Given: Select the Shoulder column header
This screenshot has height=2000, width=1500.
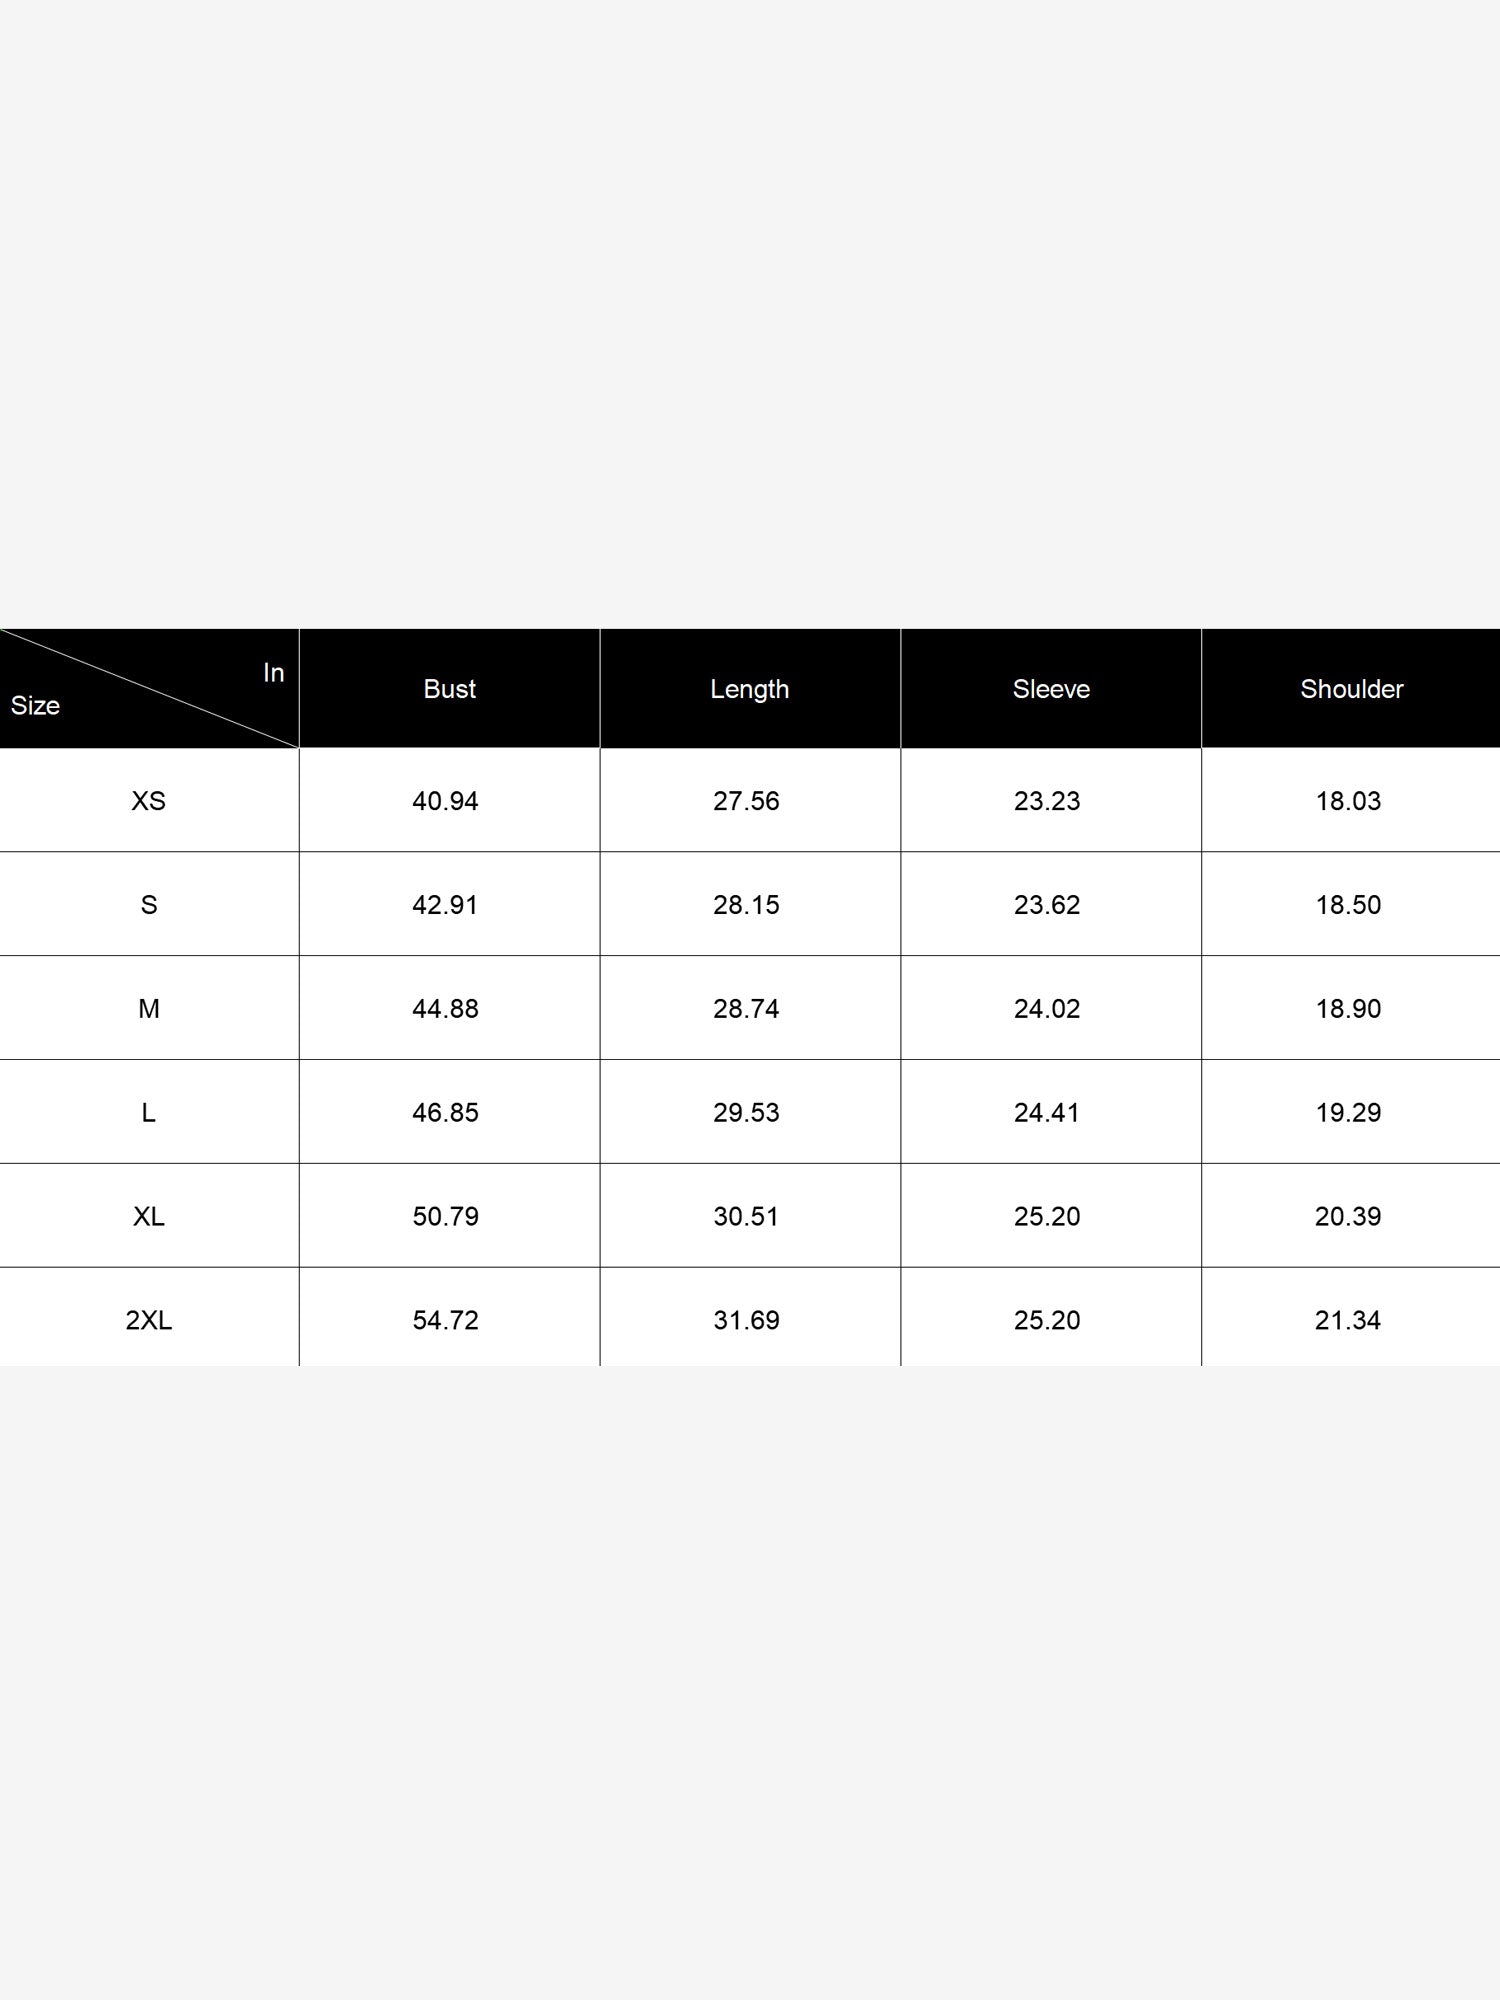Looking at the screenshot, I should (1351, 689).
